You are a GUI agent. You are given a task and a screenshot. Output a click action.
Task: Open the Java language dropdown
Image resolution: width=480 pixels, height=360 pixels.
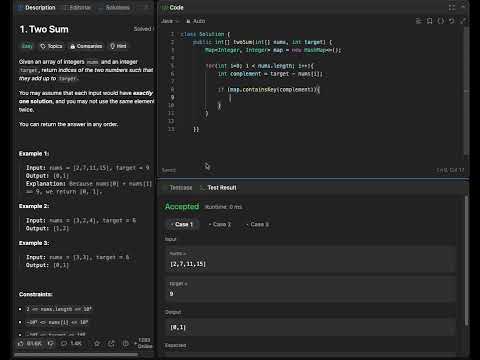point(170,21)
